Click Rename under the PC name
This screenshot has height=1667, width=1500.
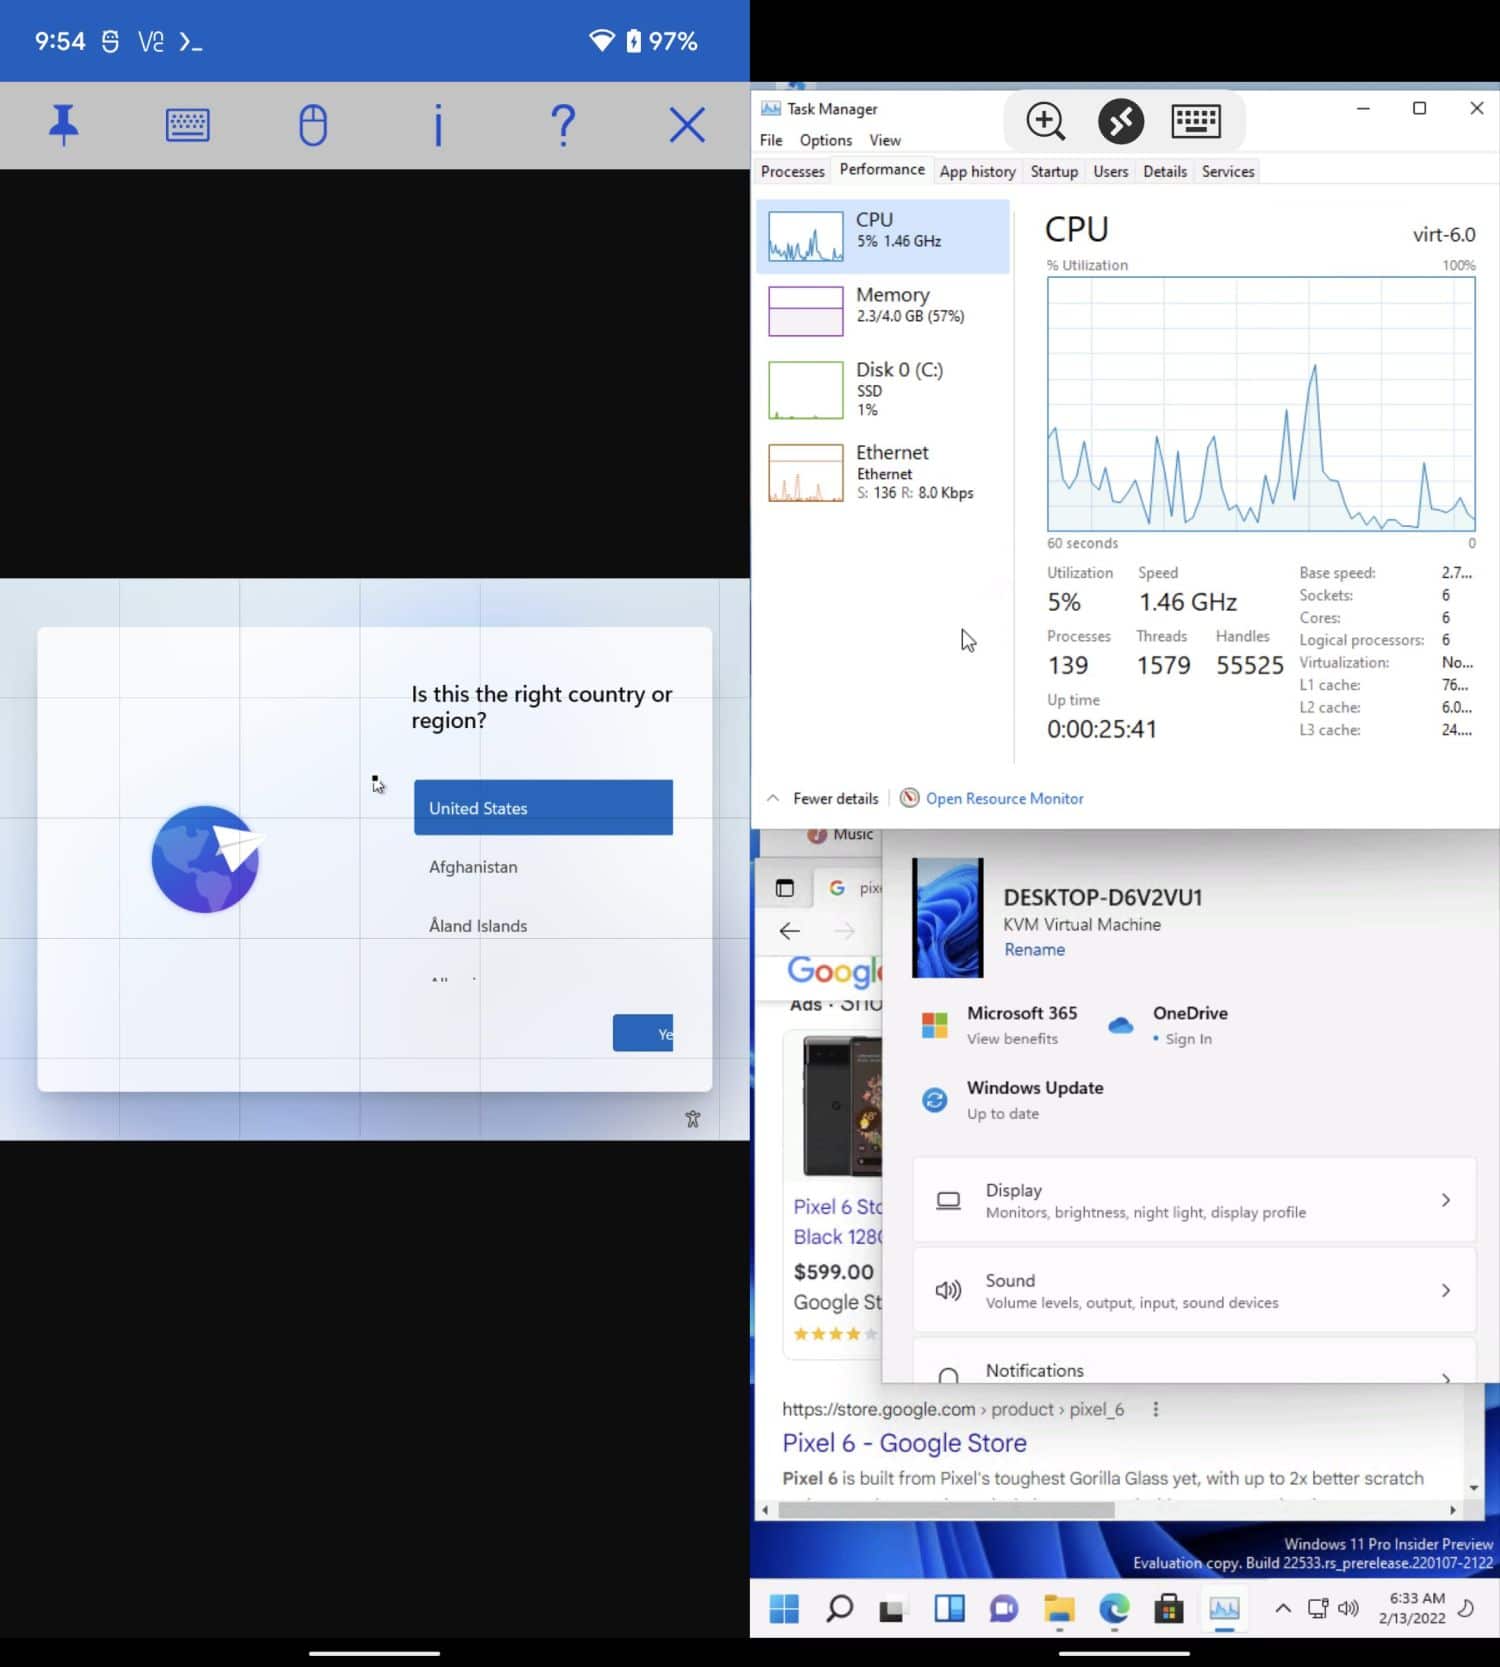[1034, 949]
